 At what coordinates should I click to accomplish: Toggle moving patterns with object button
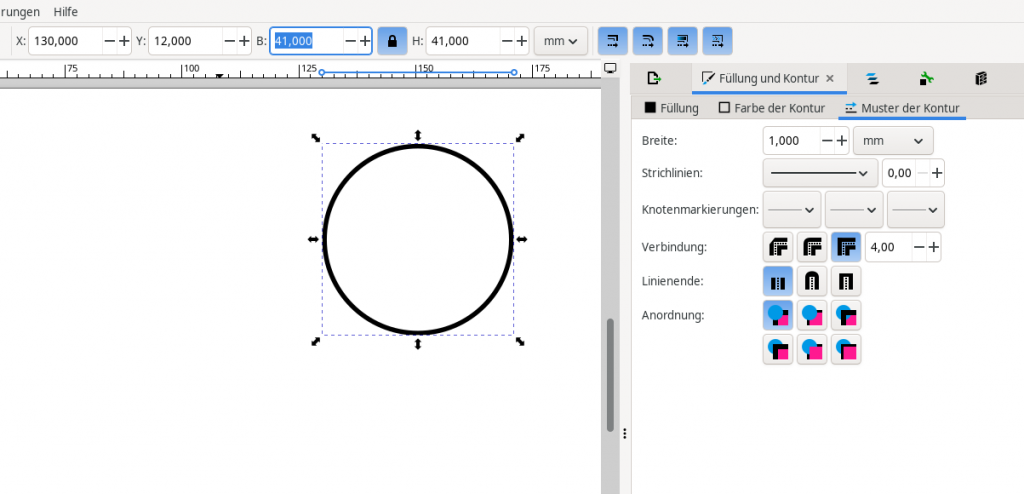click(x=718, y=41)
